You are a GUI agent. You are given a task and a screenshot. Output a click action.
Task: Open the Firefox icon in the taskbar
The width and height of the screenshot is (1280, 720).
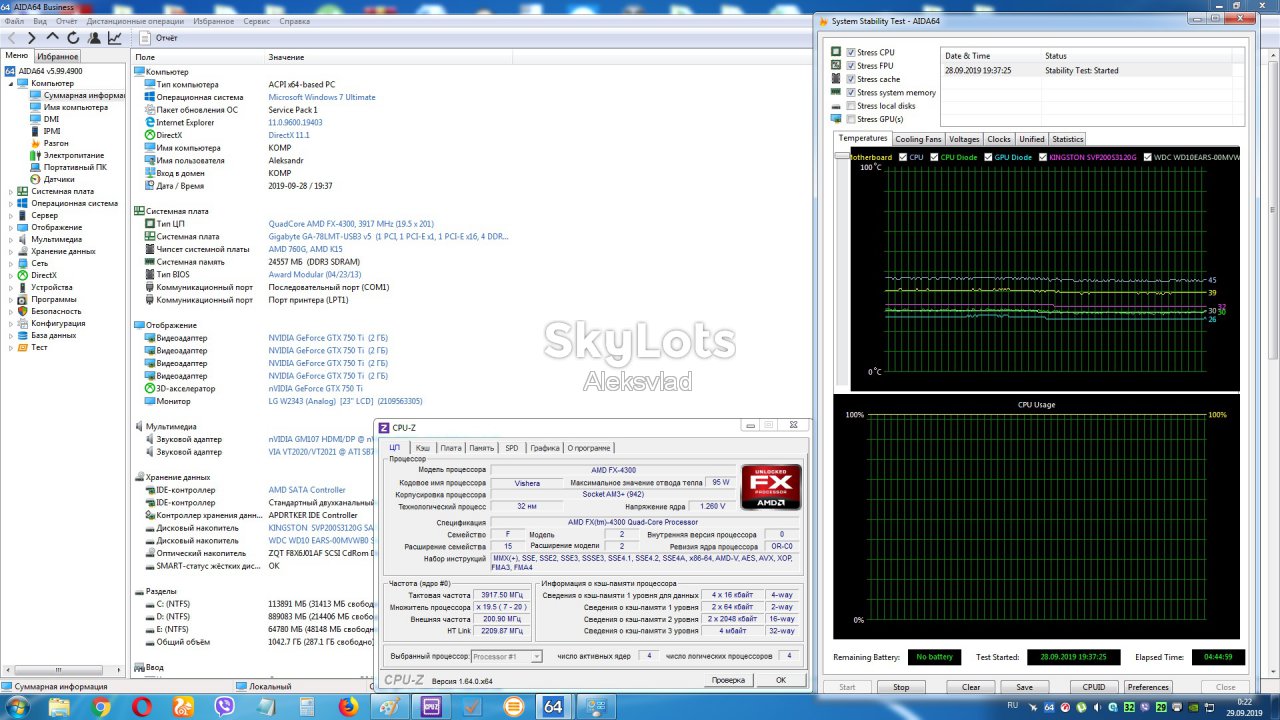[x=348, y=706]
